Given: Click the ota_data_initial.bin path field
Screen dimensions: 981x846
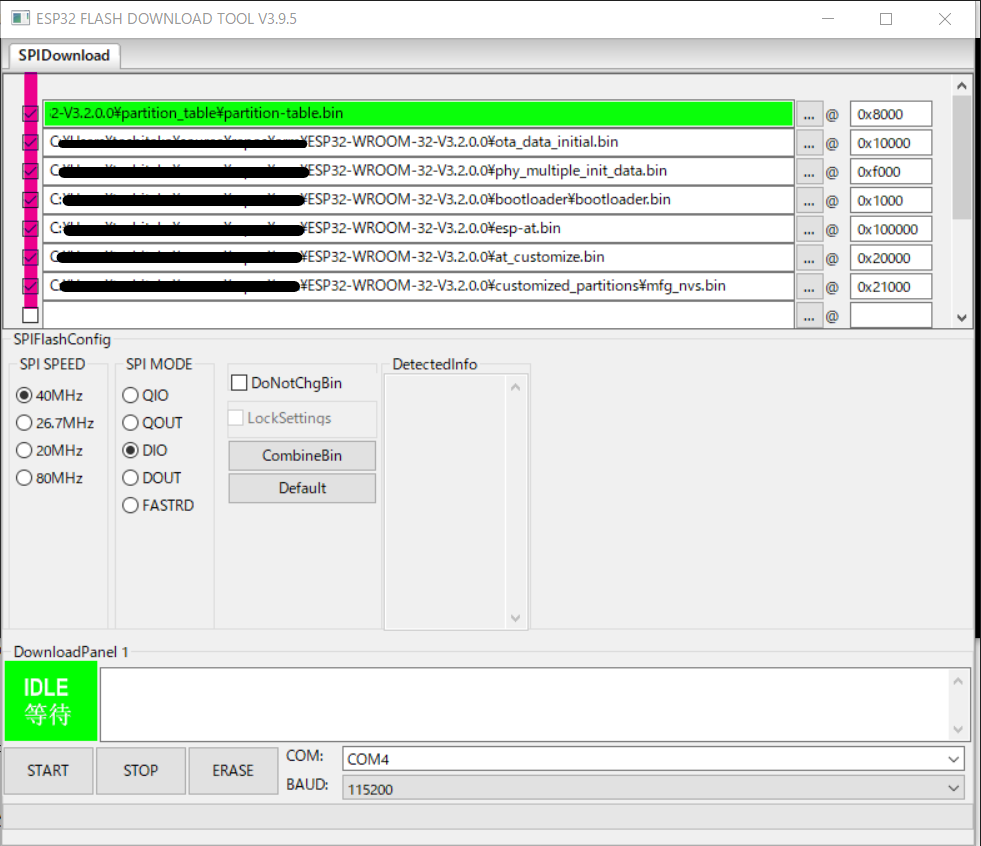Looking at the screenshot, I should [419, 142].
